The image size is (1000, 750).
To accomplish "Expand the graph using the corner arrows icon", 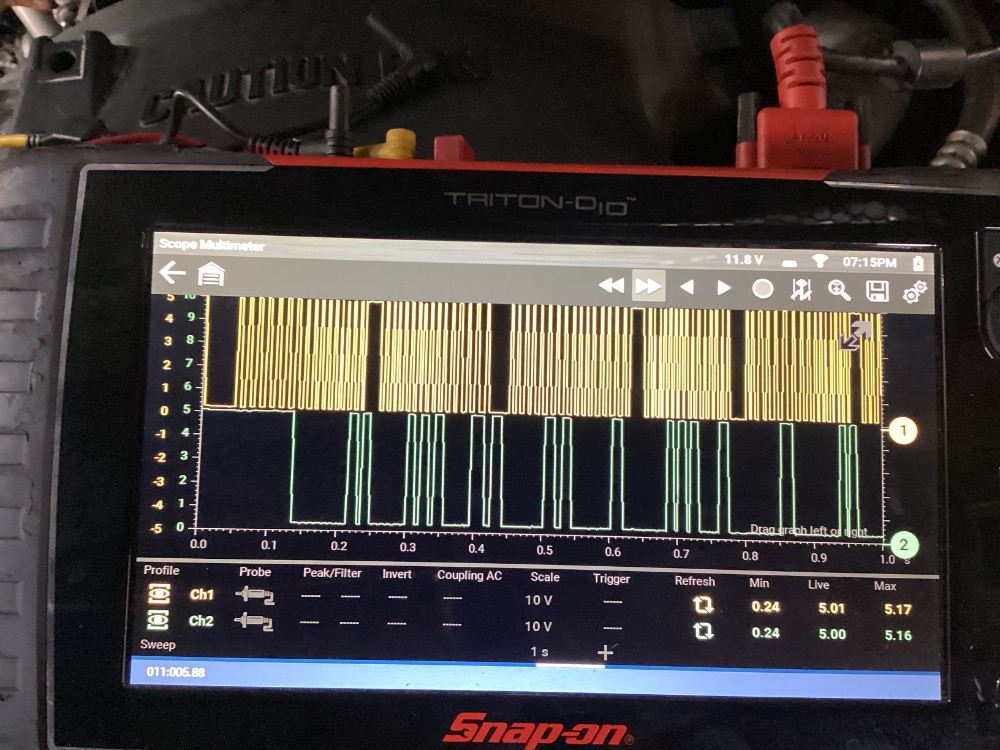I will pyautogui.click(x=853, y=336).
